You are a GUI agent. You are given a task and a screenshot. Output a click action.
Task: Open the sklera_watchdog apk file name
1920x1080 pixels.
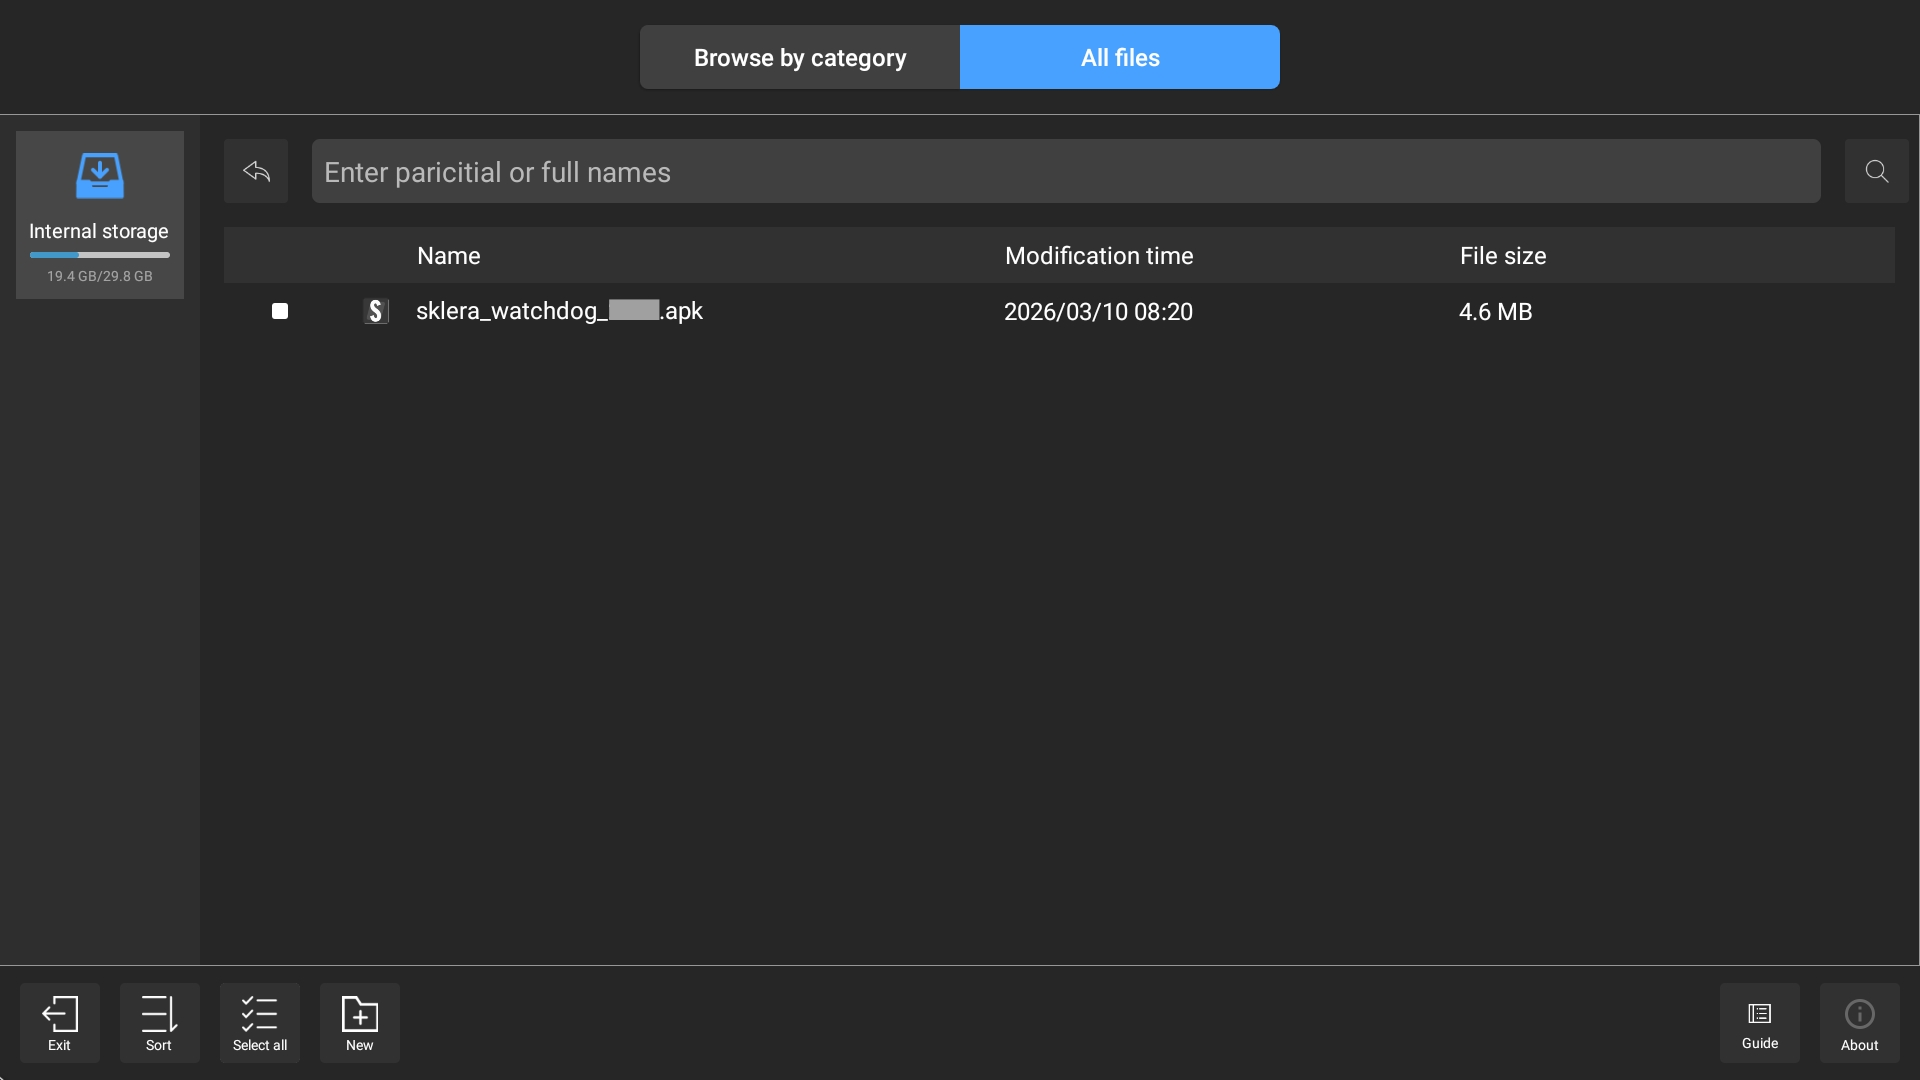[559, 311]
